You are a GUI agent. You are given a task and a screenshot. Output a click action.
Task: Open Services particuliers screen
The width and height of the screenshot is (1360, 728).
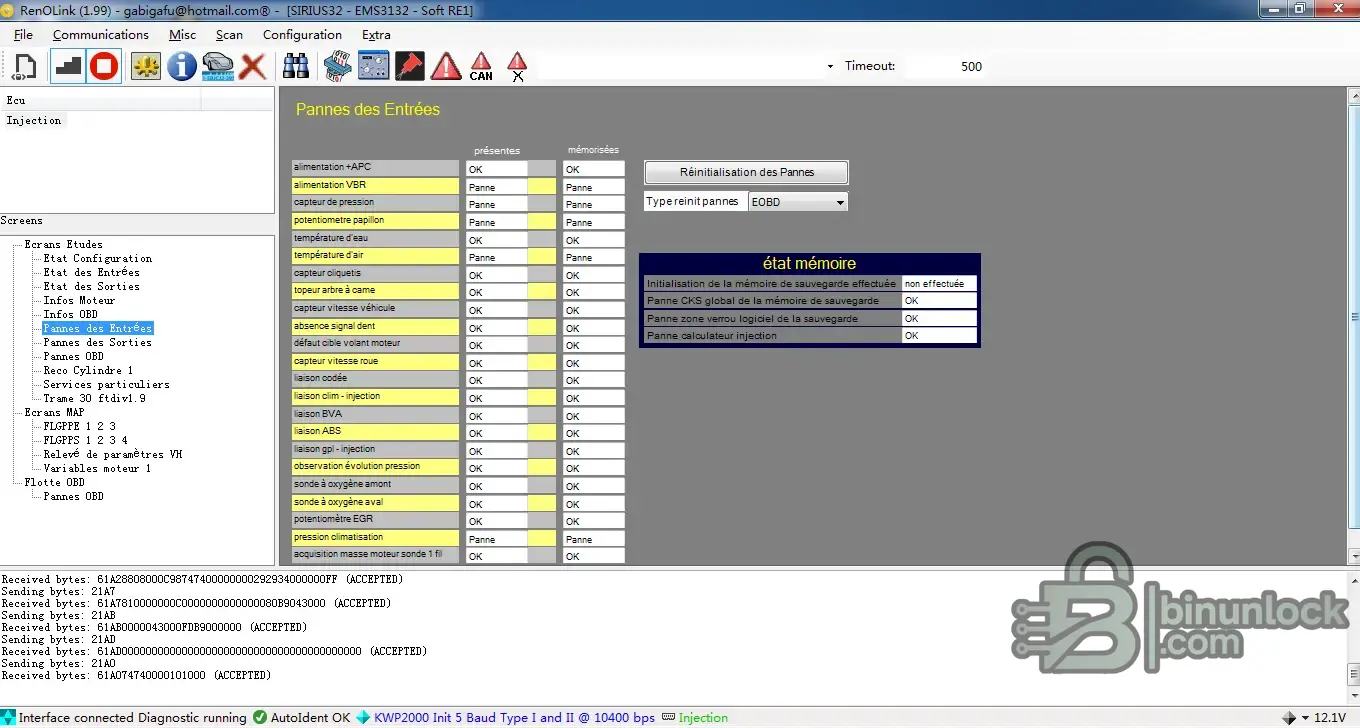tap(106, 384)
